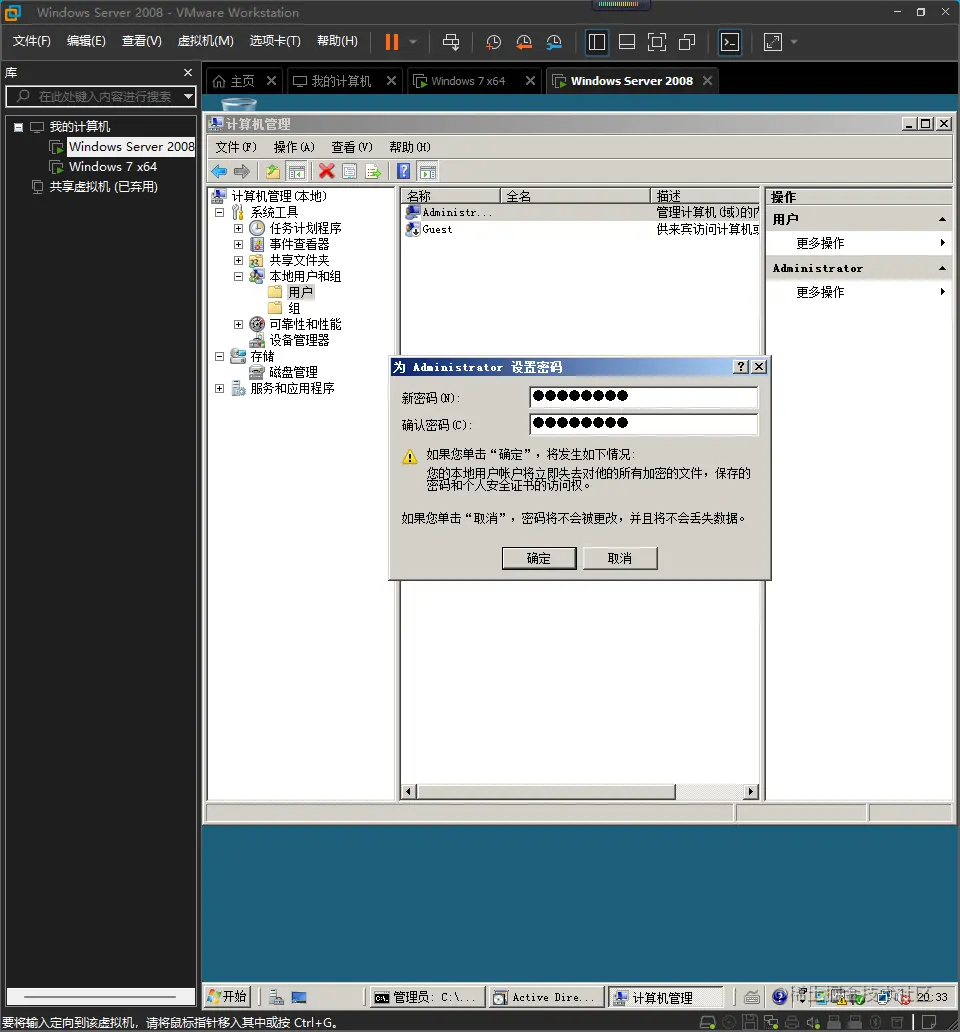Click the forward arrow in 计算机管理 toolbar
This screenshot has width=960, height=1032.
(242, 172)
